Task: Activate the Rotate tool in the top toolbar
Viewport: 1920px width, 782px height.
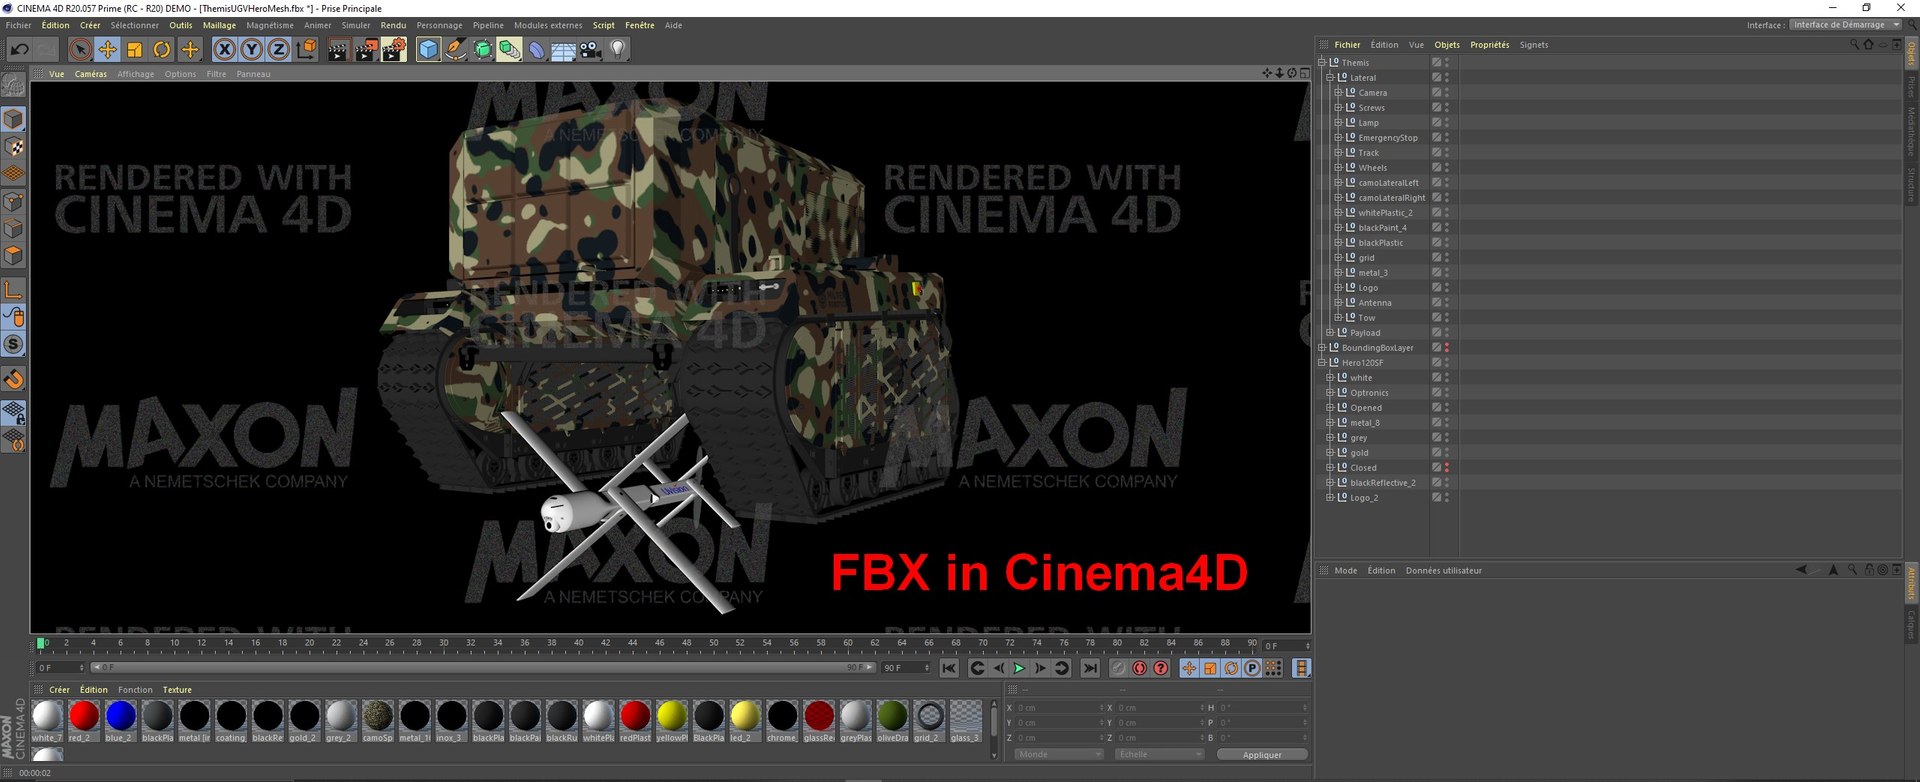Action: (161, 49)
